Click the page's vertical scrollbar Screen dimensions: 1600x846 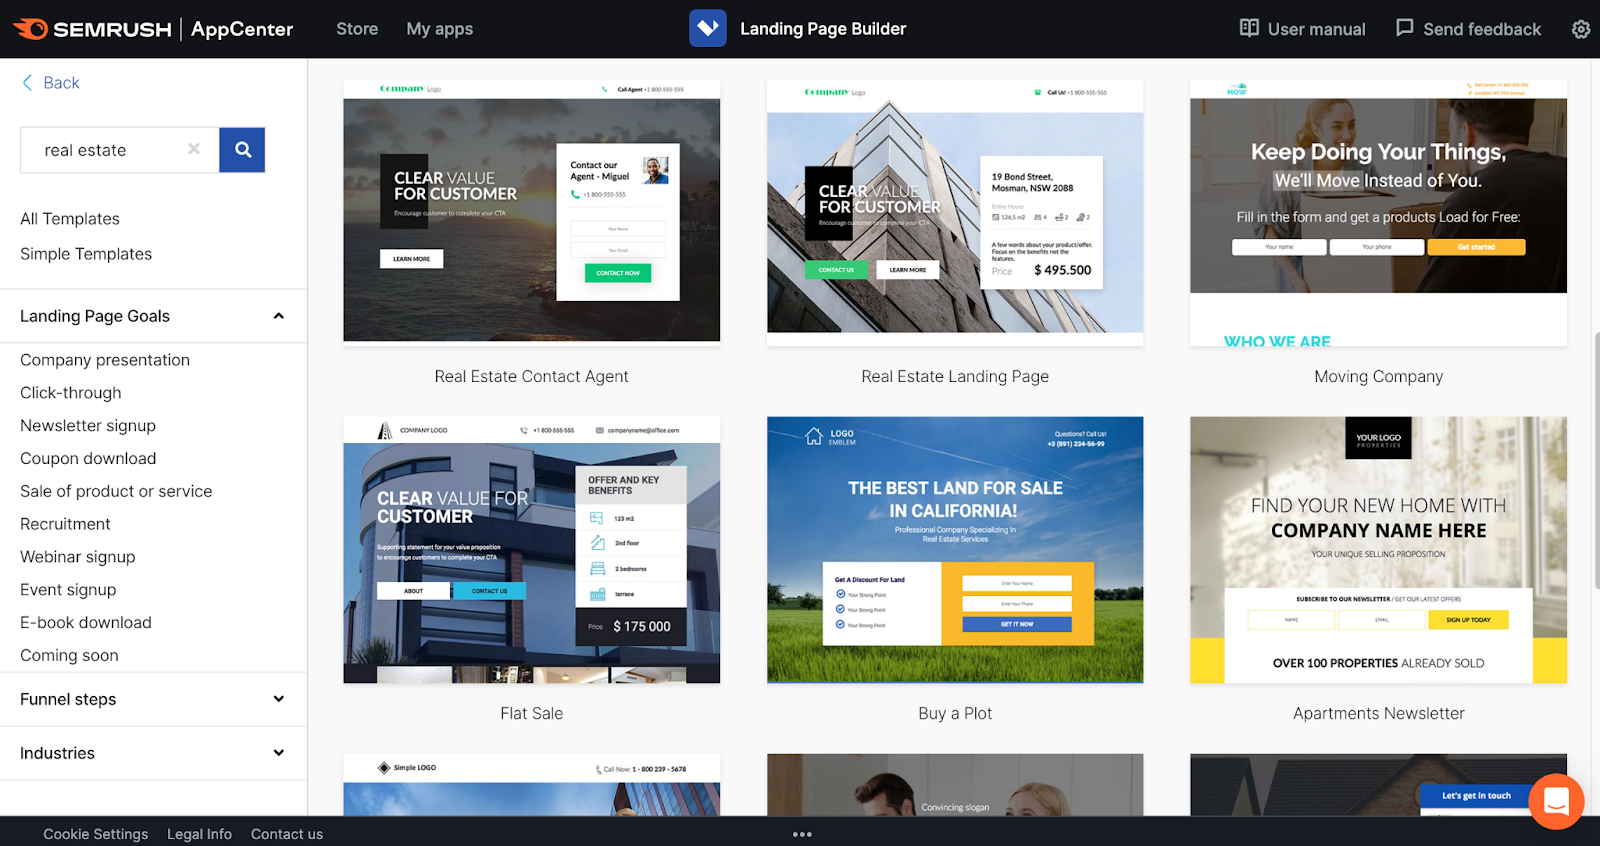1595,460
